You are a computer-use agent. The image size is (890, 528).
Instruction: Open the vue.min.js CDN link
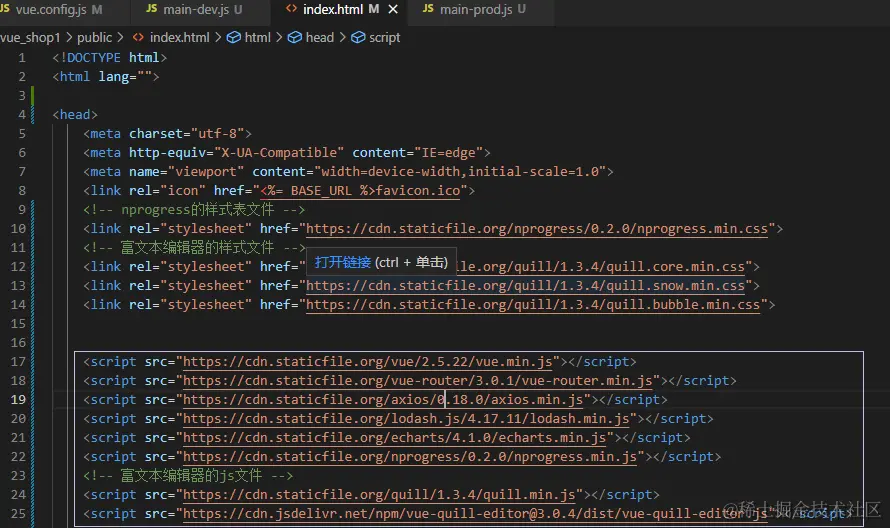(x=367, y=362)
